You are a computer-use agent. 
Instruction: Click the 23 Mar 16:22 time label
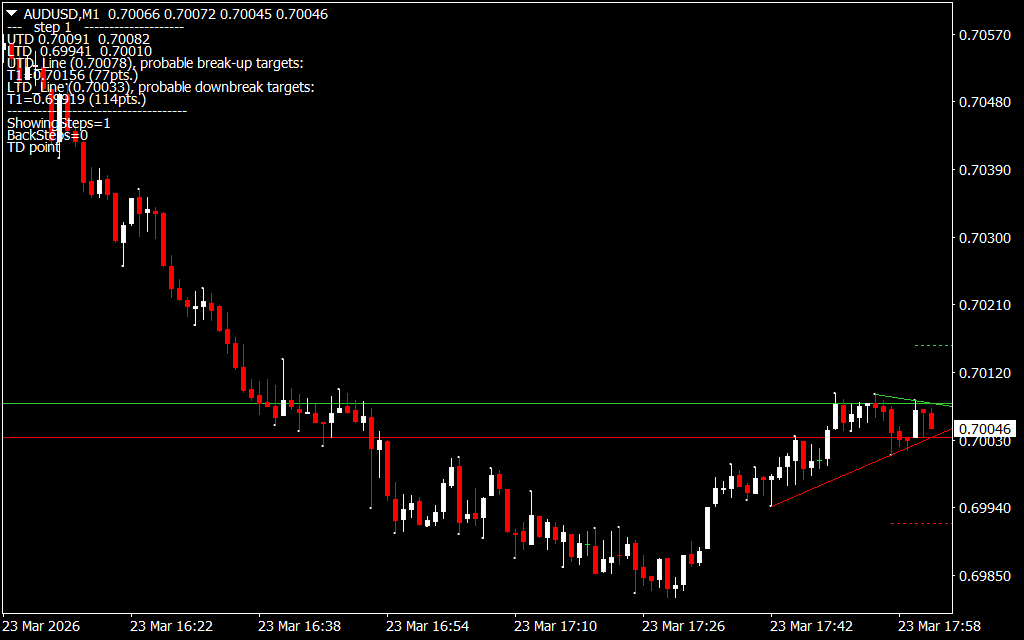171,626
